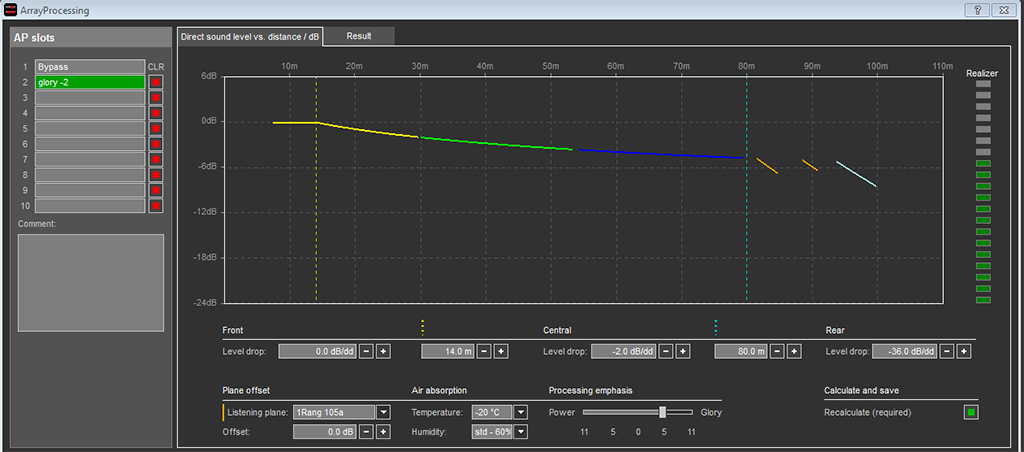1024x452 pixels.
Task: Increase the Rear level drop value
Action: (x=965, y=351)
